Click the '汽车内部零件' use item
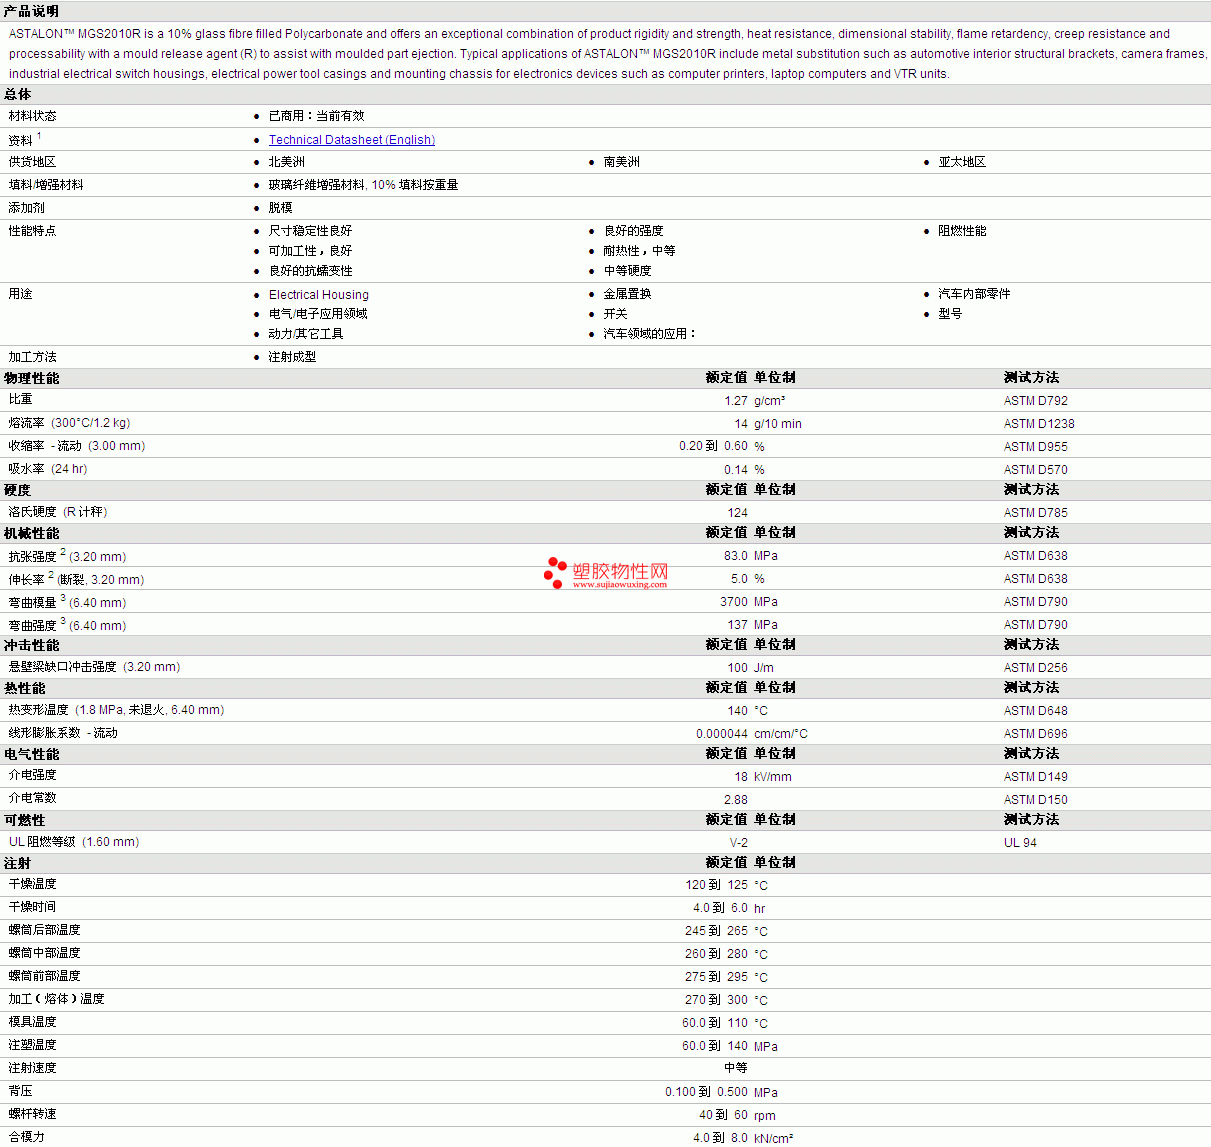The height and width of the screenshot is (1147, 1211). (x=974, y=294)
